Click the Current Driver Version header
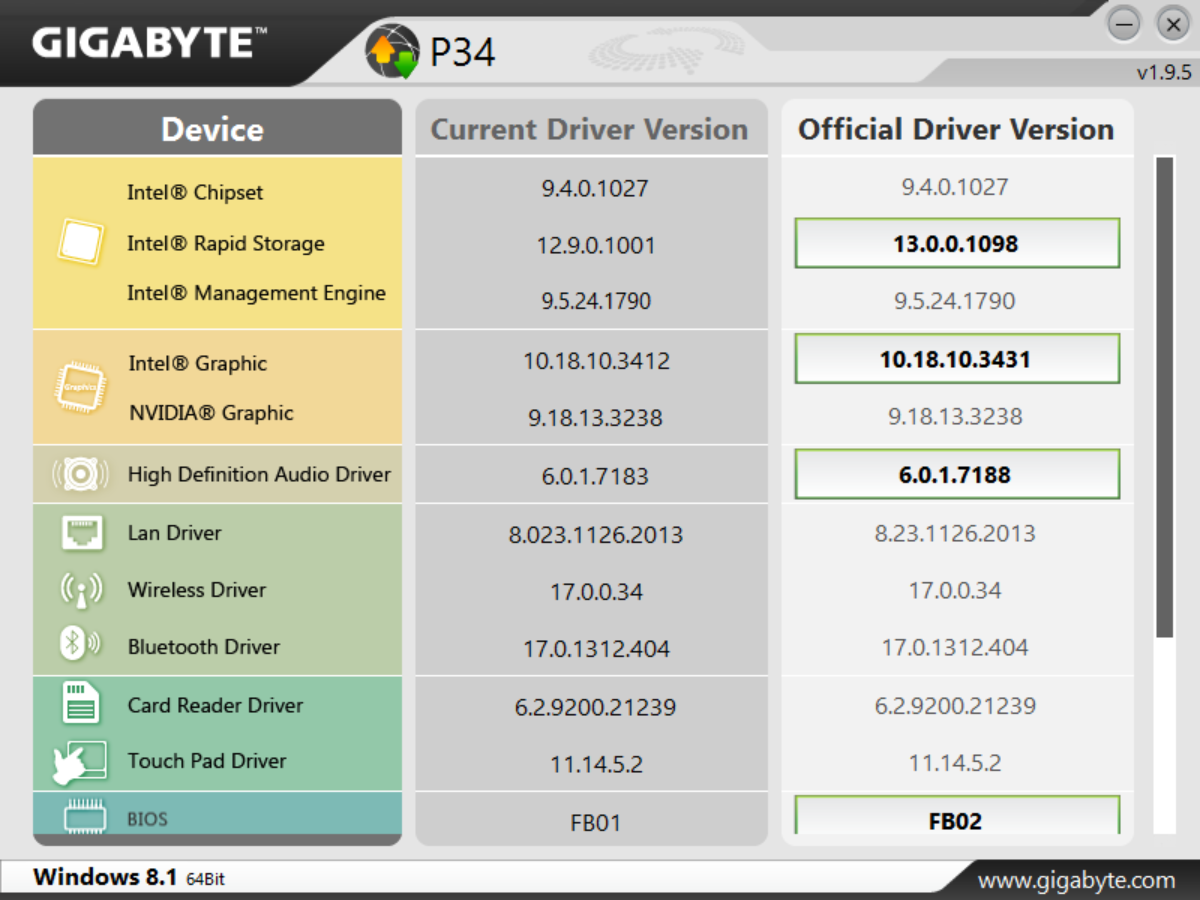 pyautogui.click(x=591, y=128)
